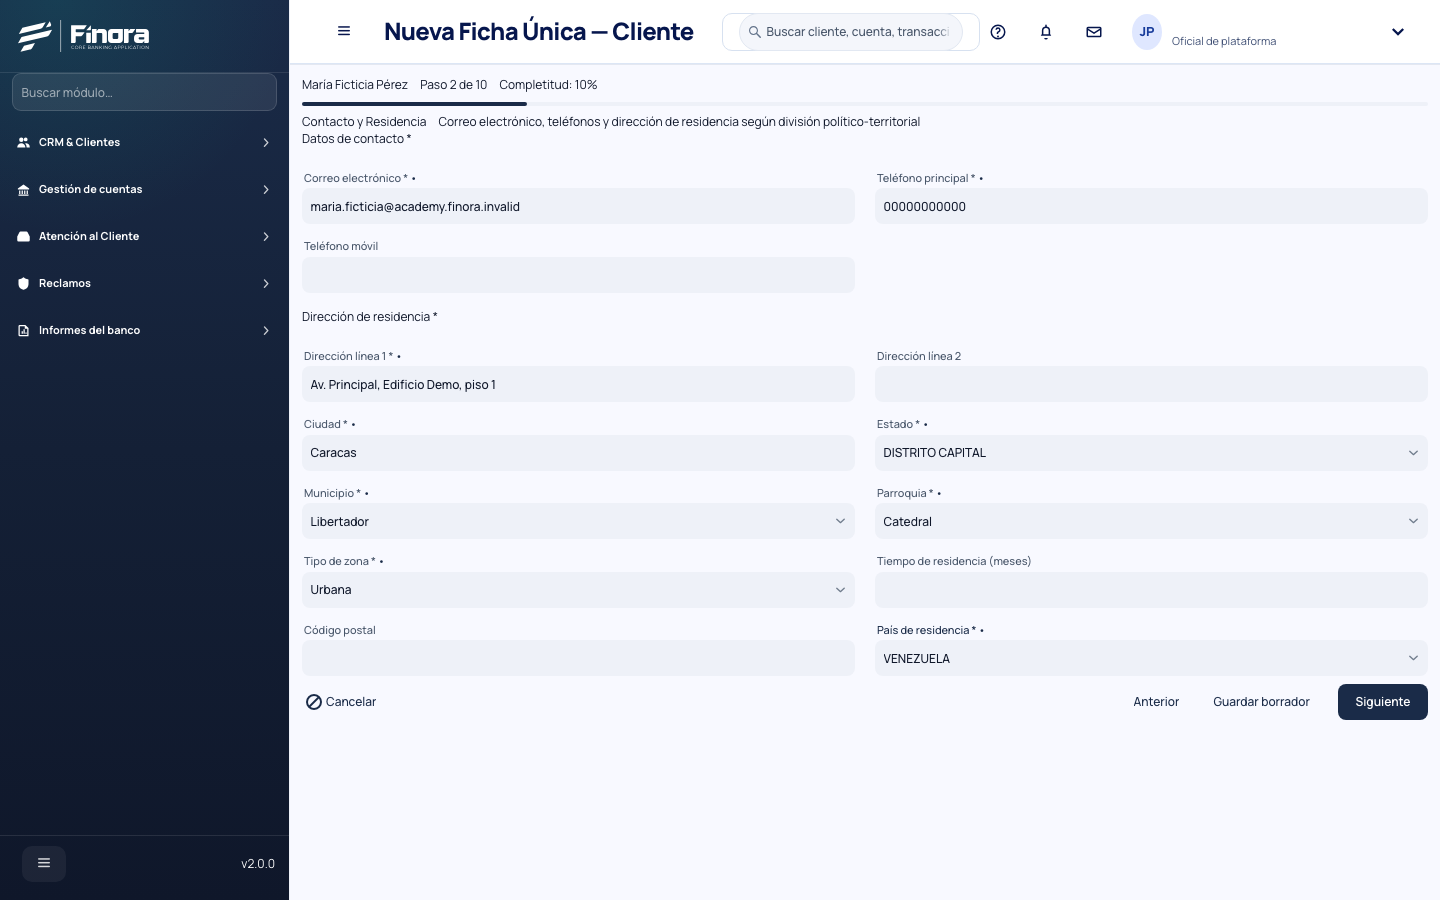Screen dimensions: 1440x900
Task: Click the Teléfono principal field
Action: point(1151,207)
